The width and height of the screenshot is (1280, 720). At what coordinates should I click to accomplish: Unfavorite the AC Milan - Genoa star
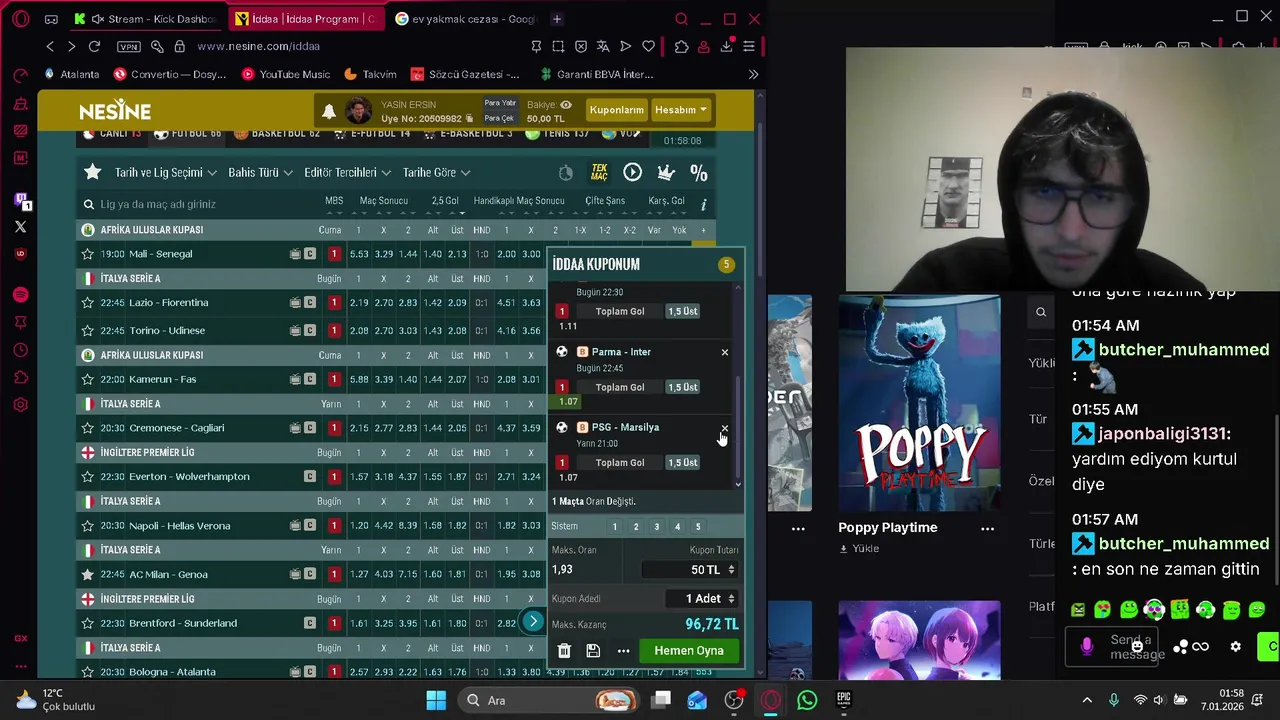pyautogui.click(x=87, y=575)
